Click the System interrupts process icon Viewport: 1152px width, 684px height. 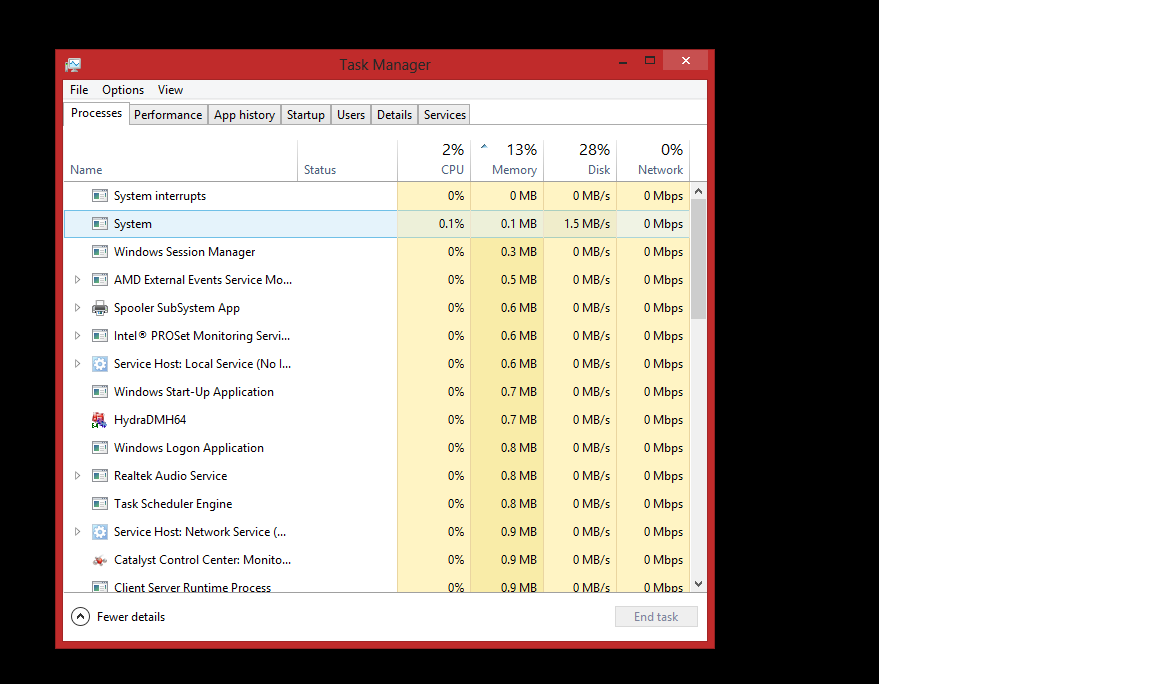[x=100, y=195]
